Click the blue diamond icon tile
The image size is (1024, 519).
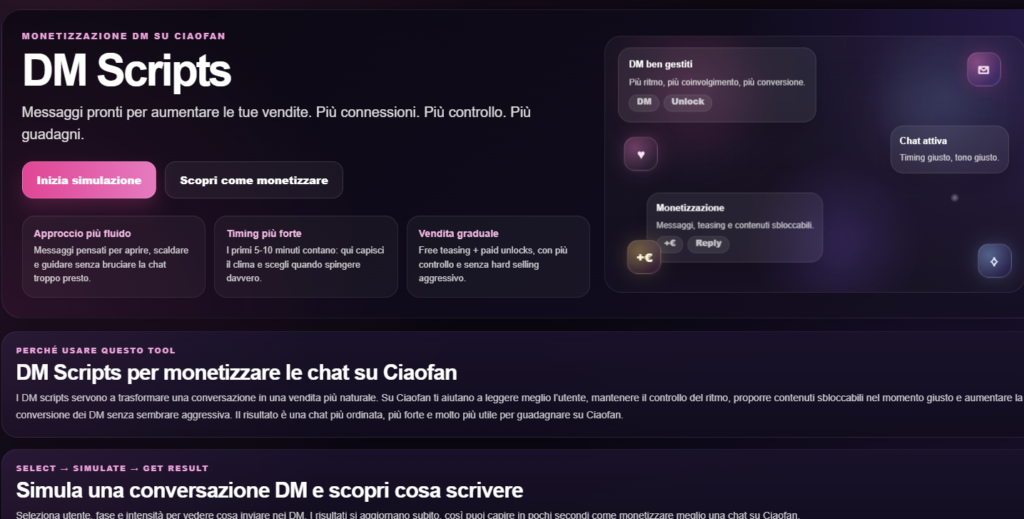tap(994, 261)
